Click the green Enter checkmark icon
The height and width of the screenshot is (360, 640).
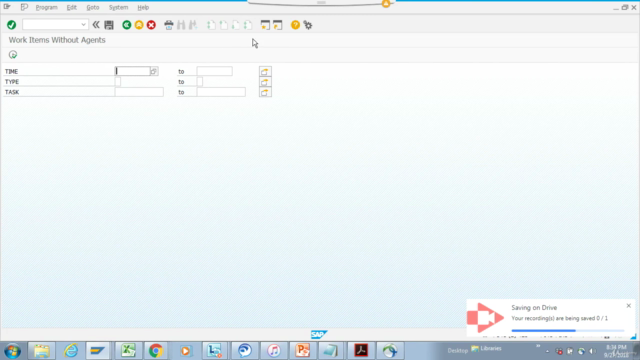click(11, 25)
